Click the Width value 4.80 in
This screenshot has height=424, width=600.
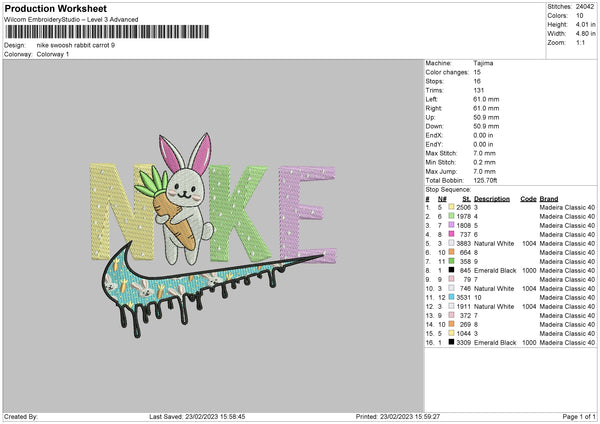point(585,34)
